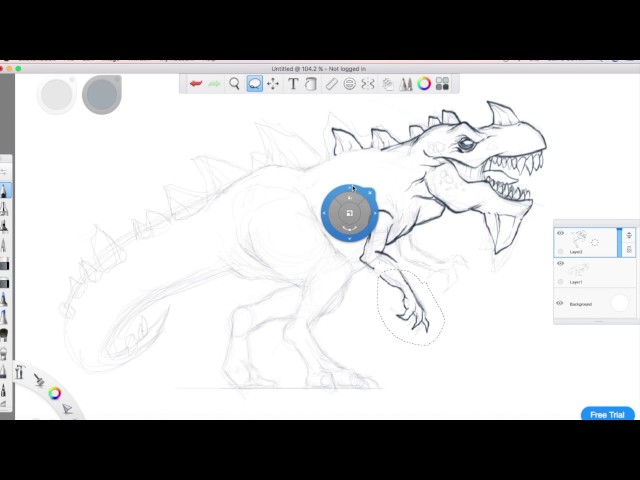This screenshot has width=640, height=480.
Task: Adjust the Layer2 blue opacity slider
Action: click(620, 242)
